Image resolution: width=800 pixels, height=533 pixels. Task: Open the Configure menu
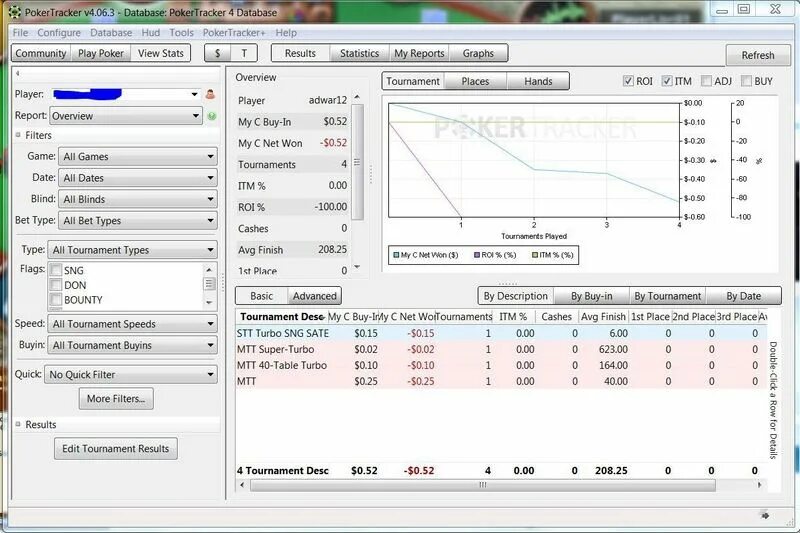pyautogui.click(x=59, y=33)
